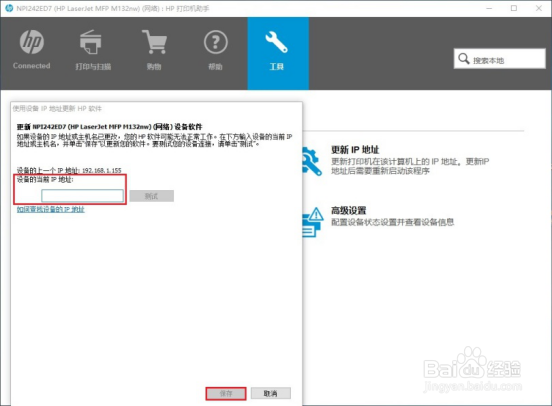Select the 工具 tools tab
This screenshot has height=406, width=552.
[x=278, y=54]
